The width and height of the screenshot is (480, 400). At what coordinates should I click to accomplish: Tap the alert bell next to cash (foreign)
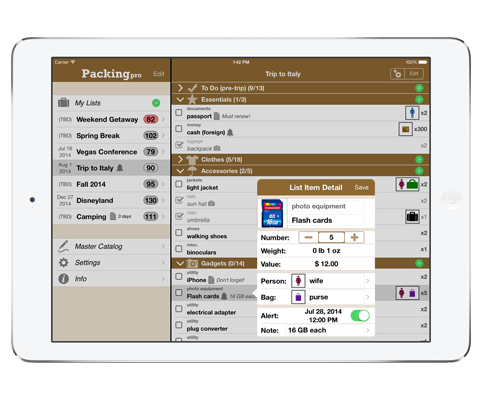[x=230, y=133]
